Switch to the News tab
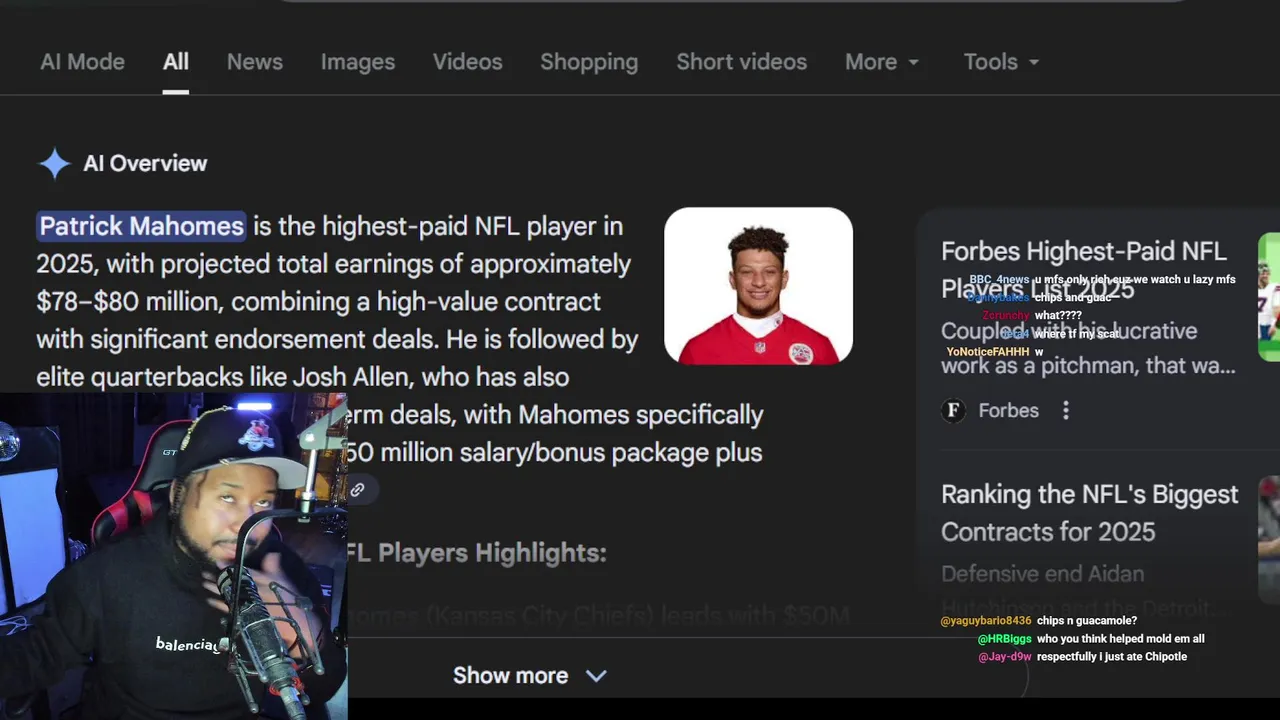Viewport: 1280px width, 720px height. pos(255,62)
